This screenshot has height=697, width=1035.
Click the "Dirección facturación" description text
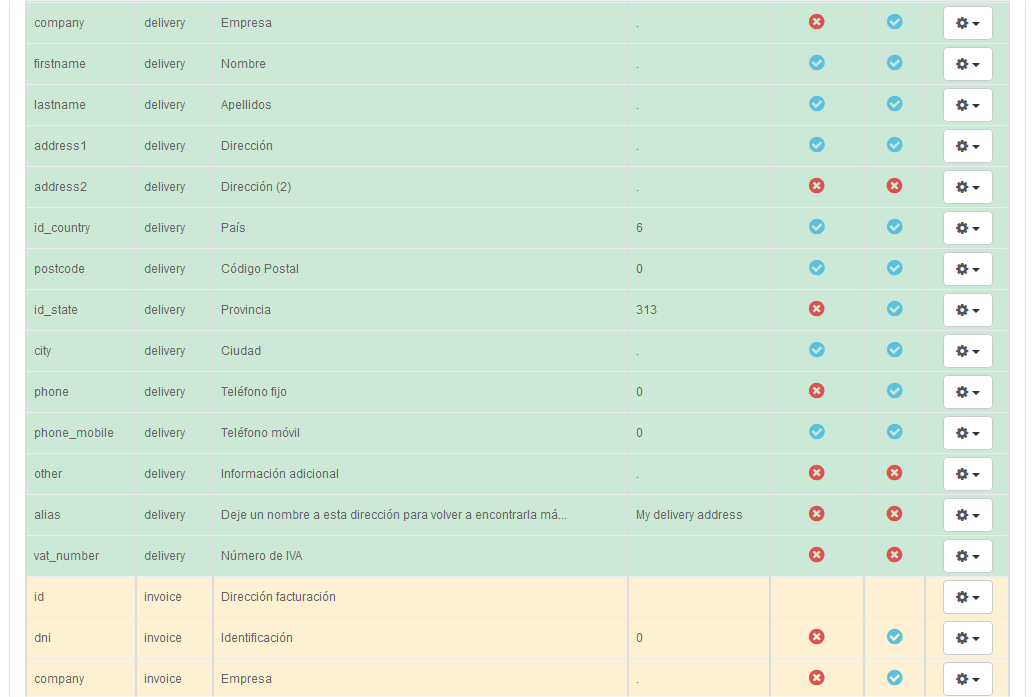click(x=278, y=597)
